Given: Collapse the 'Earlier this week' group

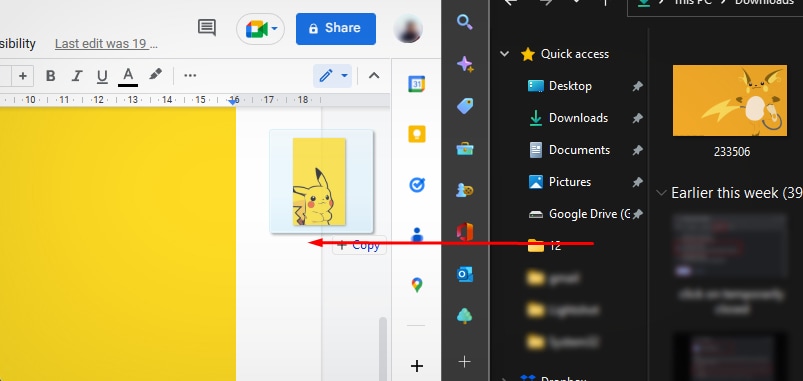Looking at the screenshot, I should (662, 193).
